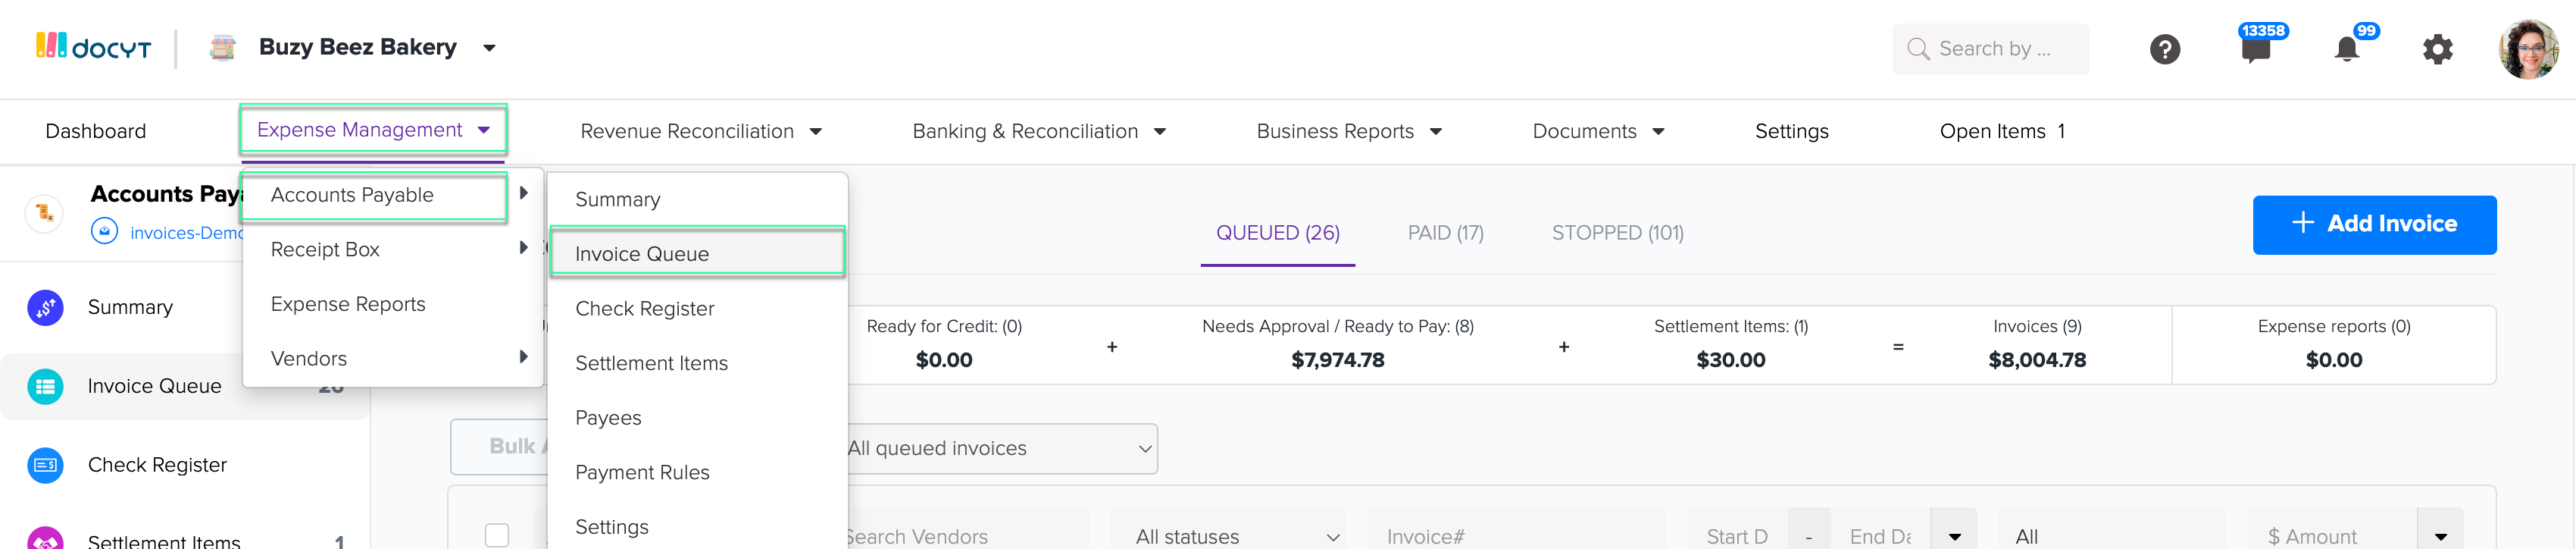2576x549 pixels.
Task: Click the Summary sidebar icon
Action: pyautogui.click(x=45, y=307)
